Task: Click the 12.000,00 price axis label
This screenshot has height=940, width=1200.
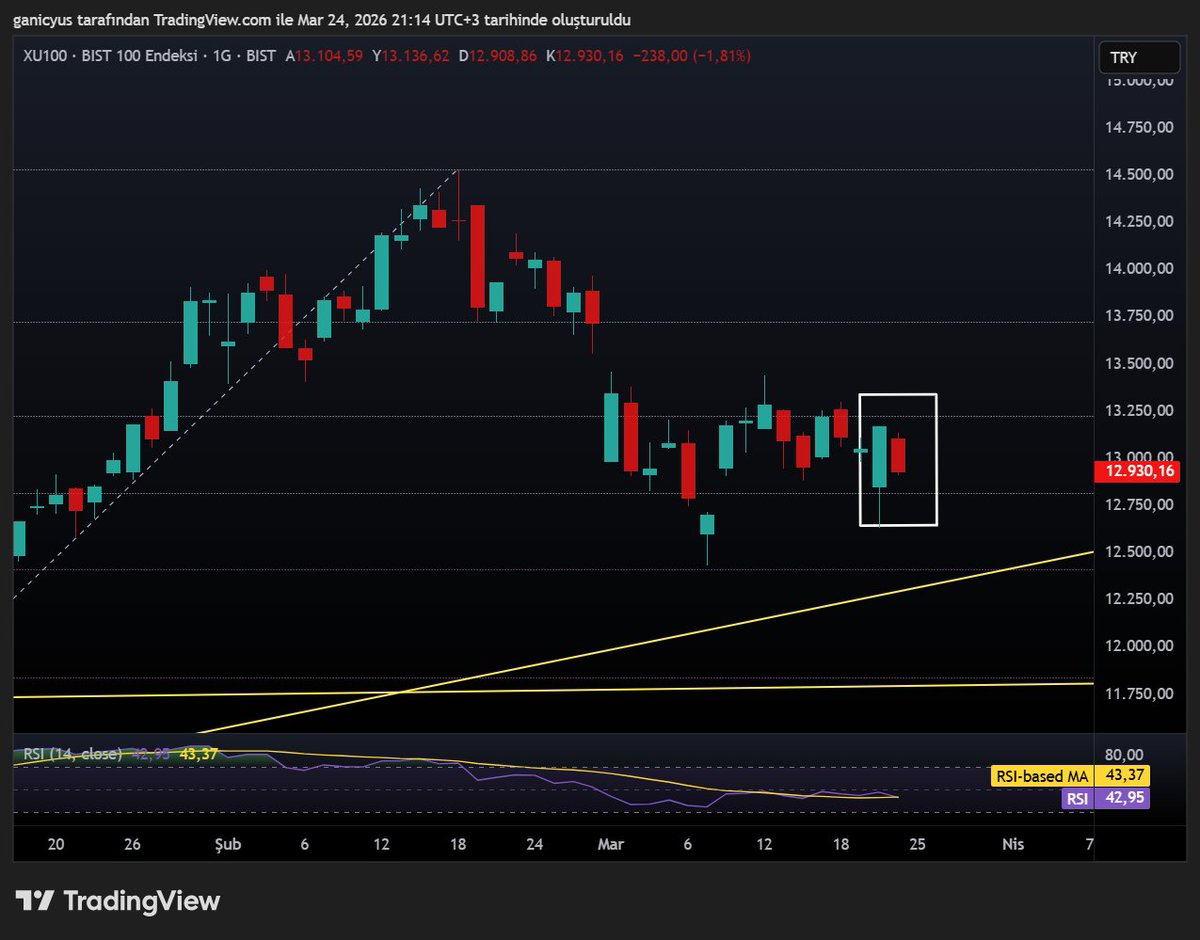Action: [1138, 645]
